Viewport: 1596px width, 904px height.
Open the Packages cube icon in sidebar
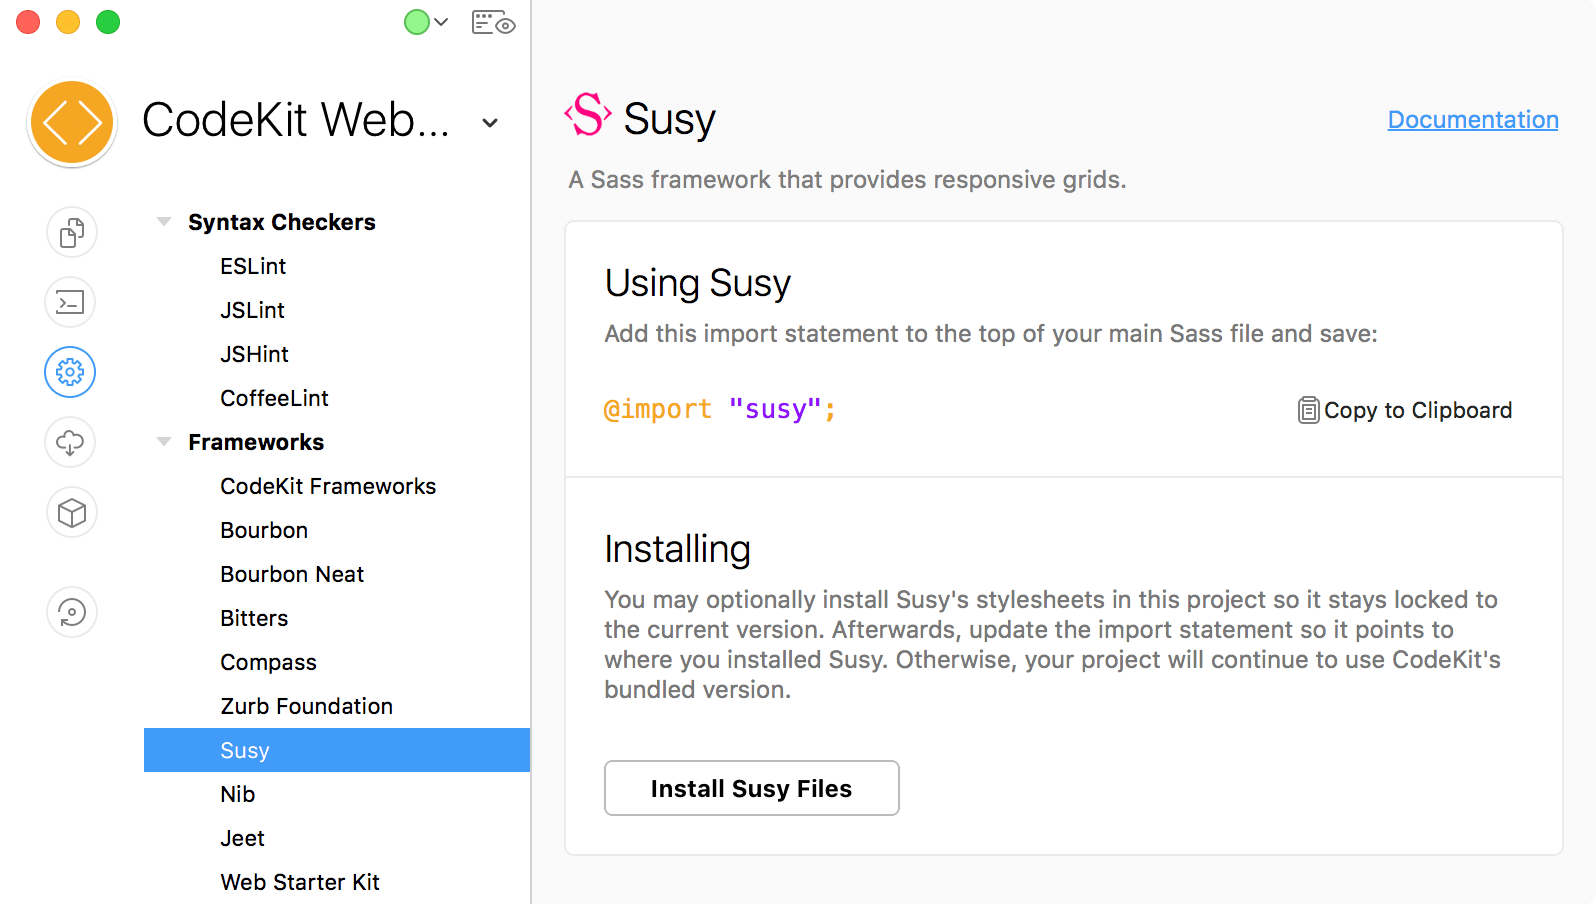pos(71,512)
